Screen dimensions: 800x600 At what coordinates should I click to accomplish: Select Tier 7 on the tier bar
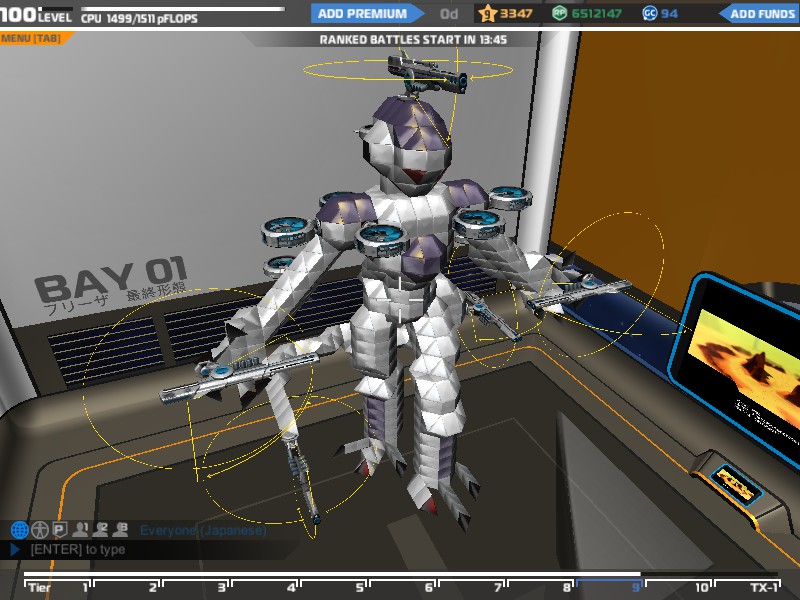[472, 587]
